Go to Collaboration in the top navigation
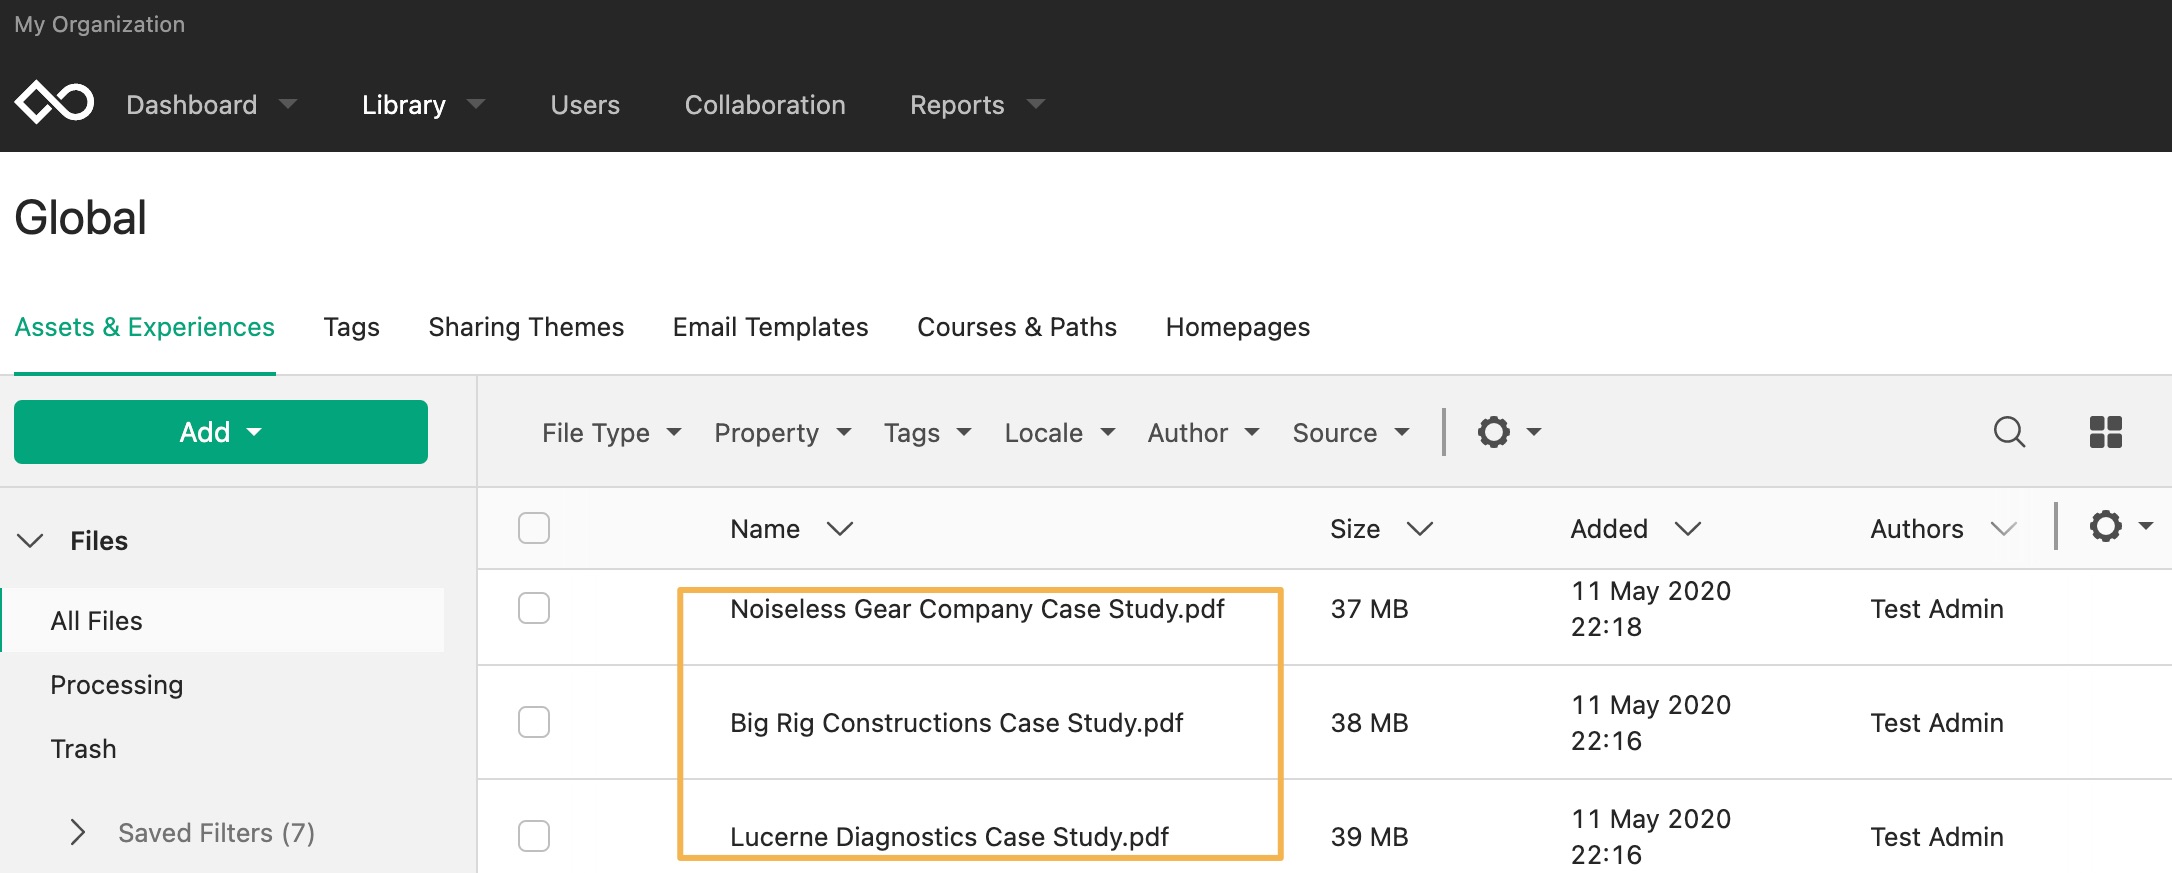2172x873 pixels. 765,105
